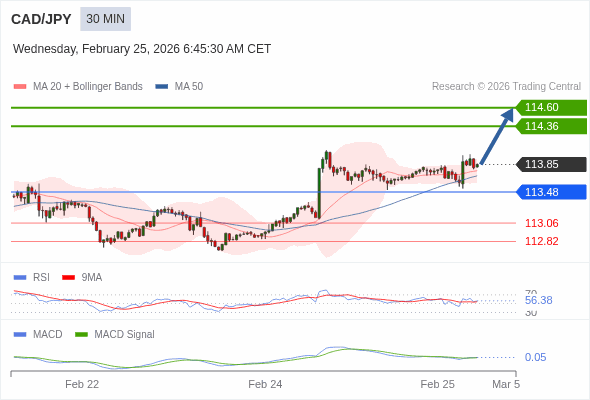Click the 113.48 pivot price tag
This screenshot has height=400, width=590.
(551, 192)
